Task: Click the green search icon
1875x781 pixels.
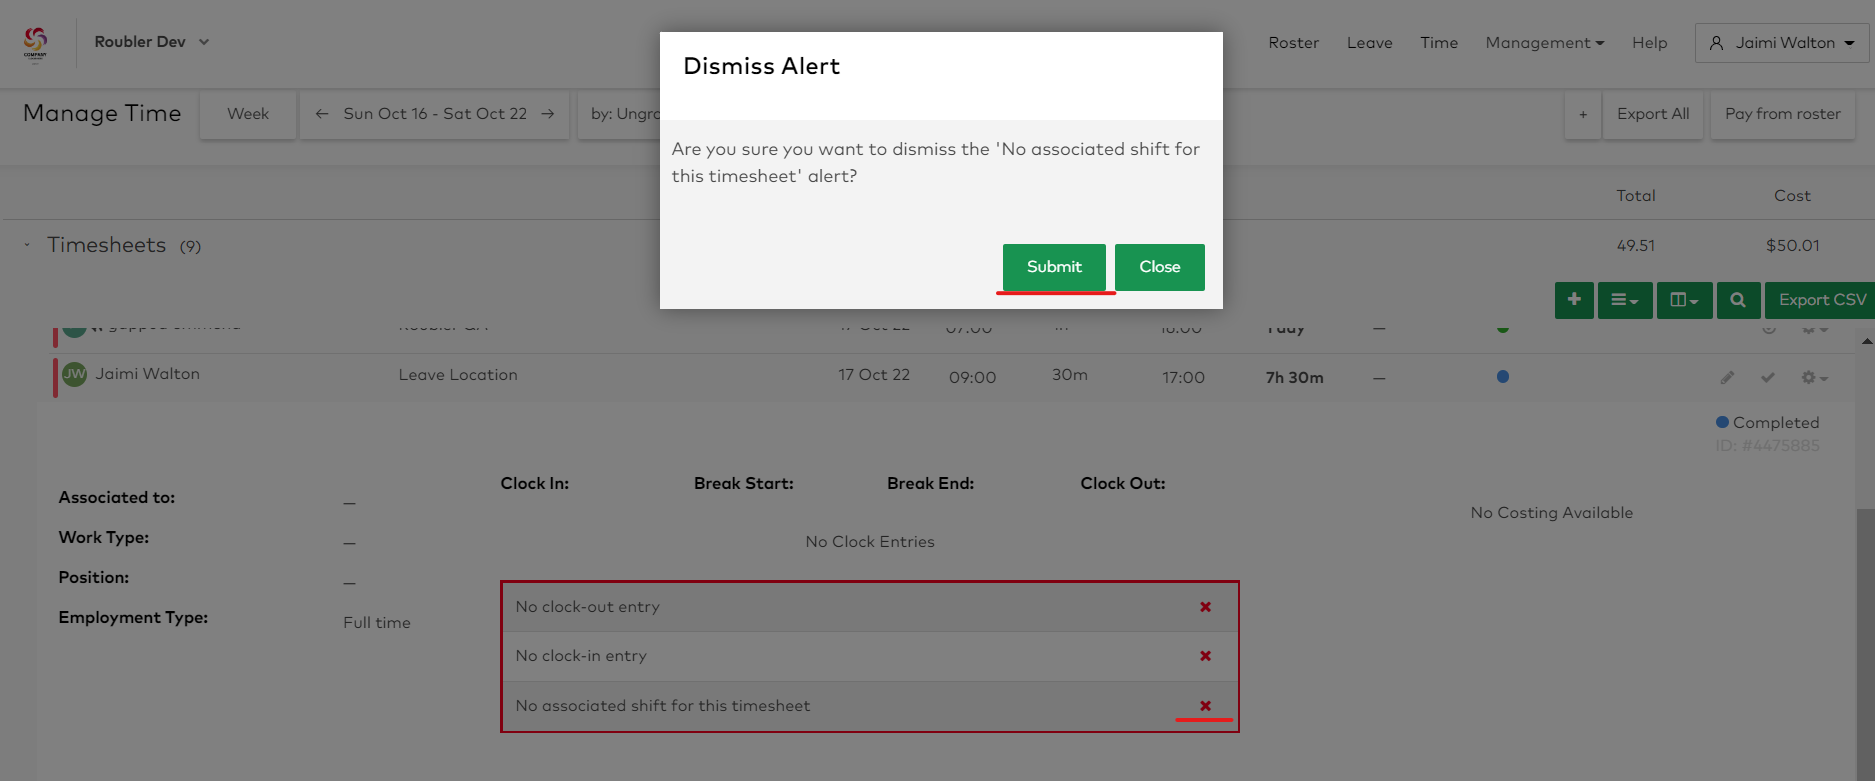Action: [1738, 300]
